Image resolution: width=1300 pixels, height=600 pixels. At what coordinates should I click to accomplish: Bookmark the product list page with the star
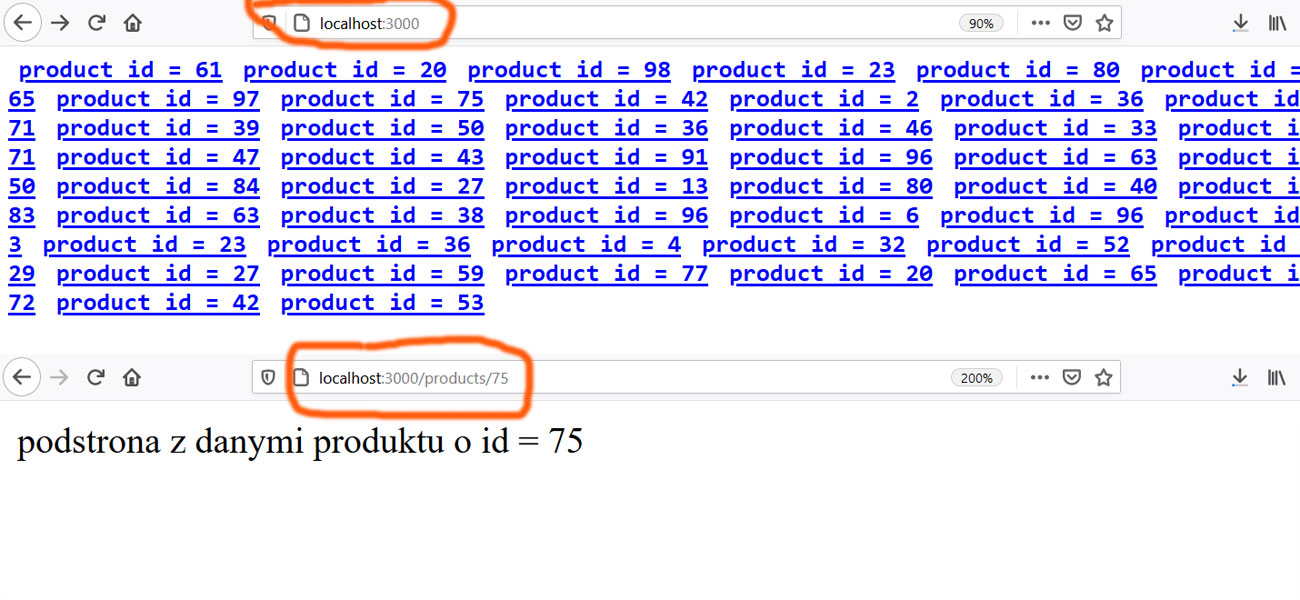(x=1104, y=23)
